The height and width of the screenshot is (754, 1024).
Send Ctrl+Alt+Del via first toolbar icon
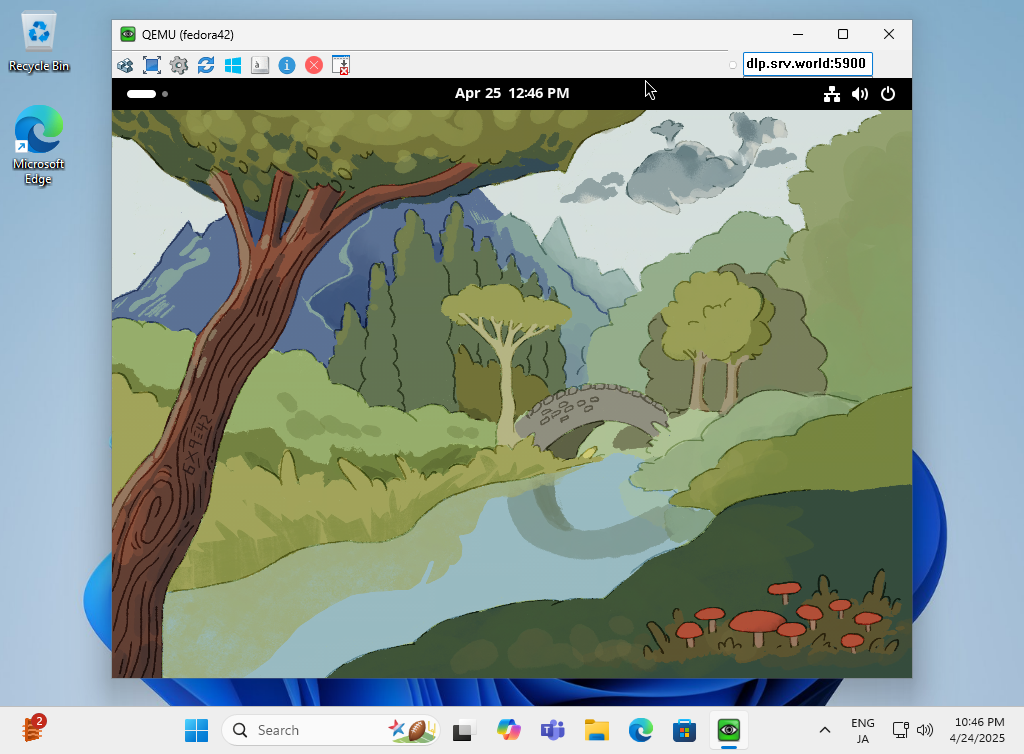coord(125,65)
